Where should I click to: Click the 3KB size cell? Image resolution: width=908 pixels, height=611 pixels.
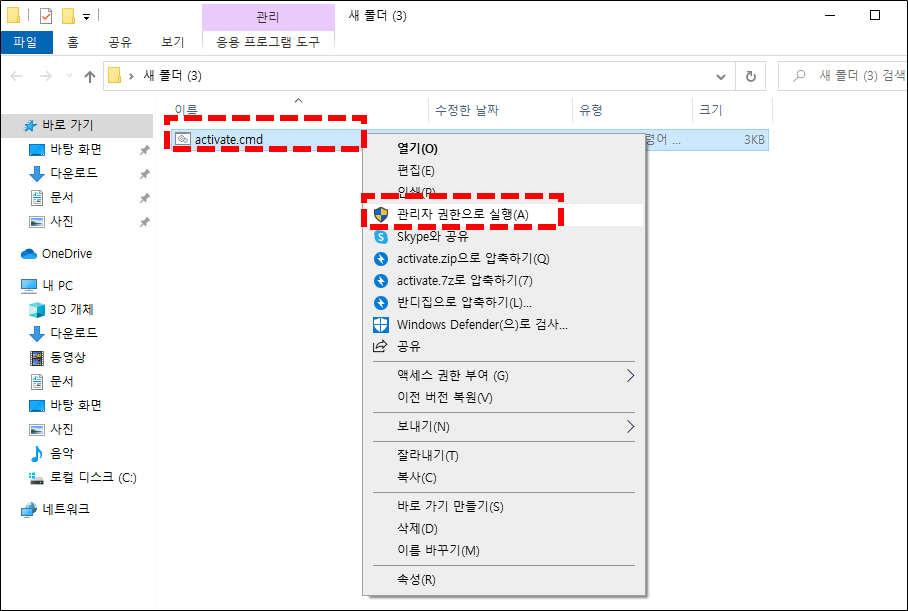click(753, 140)
